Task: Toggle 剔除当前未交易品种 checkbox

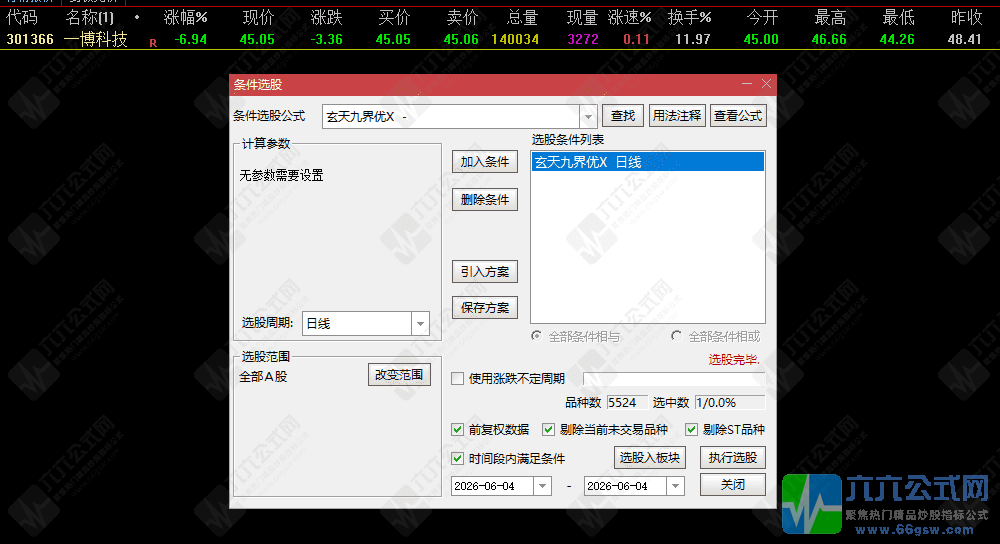Action: [548, 430]
